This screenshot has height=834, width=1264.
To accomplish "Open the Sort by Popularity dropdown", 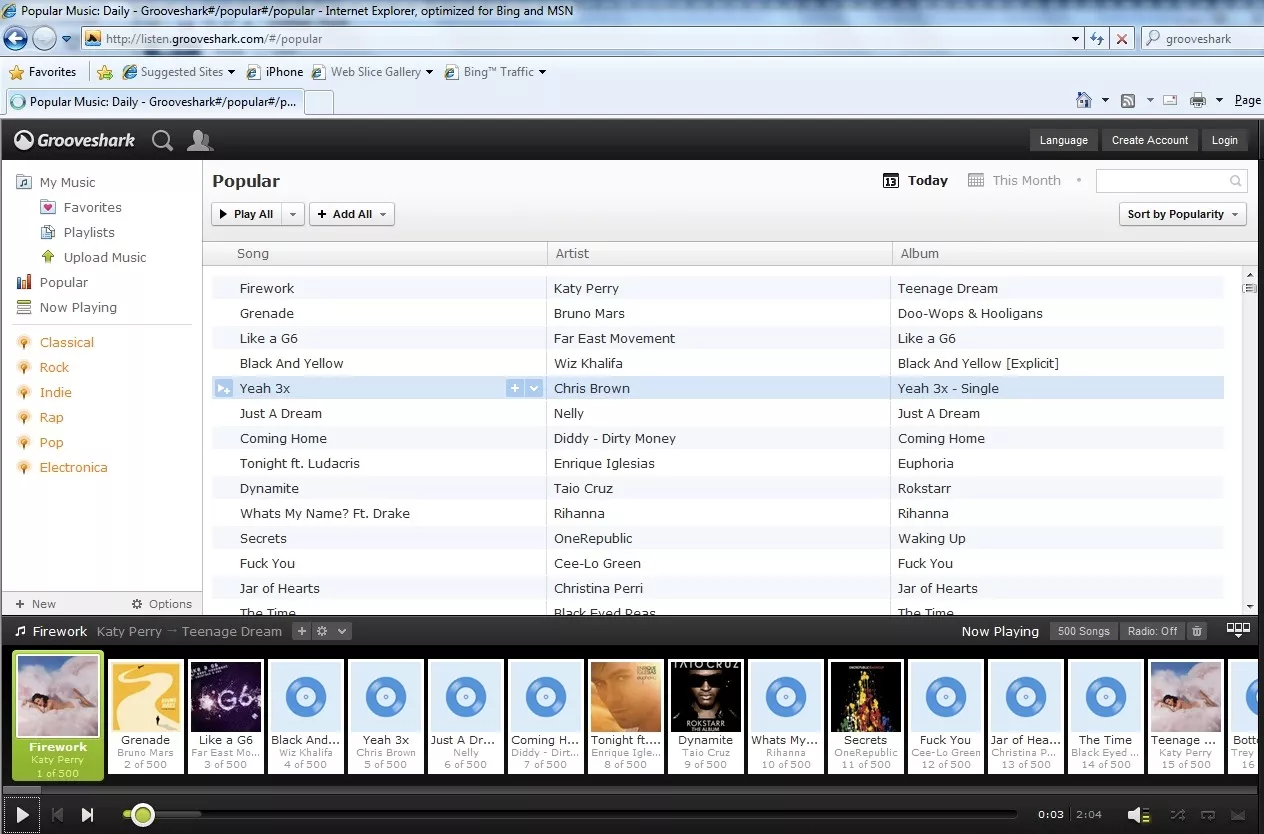I will pos(1182,214).
